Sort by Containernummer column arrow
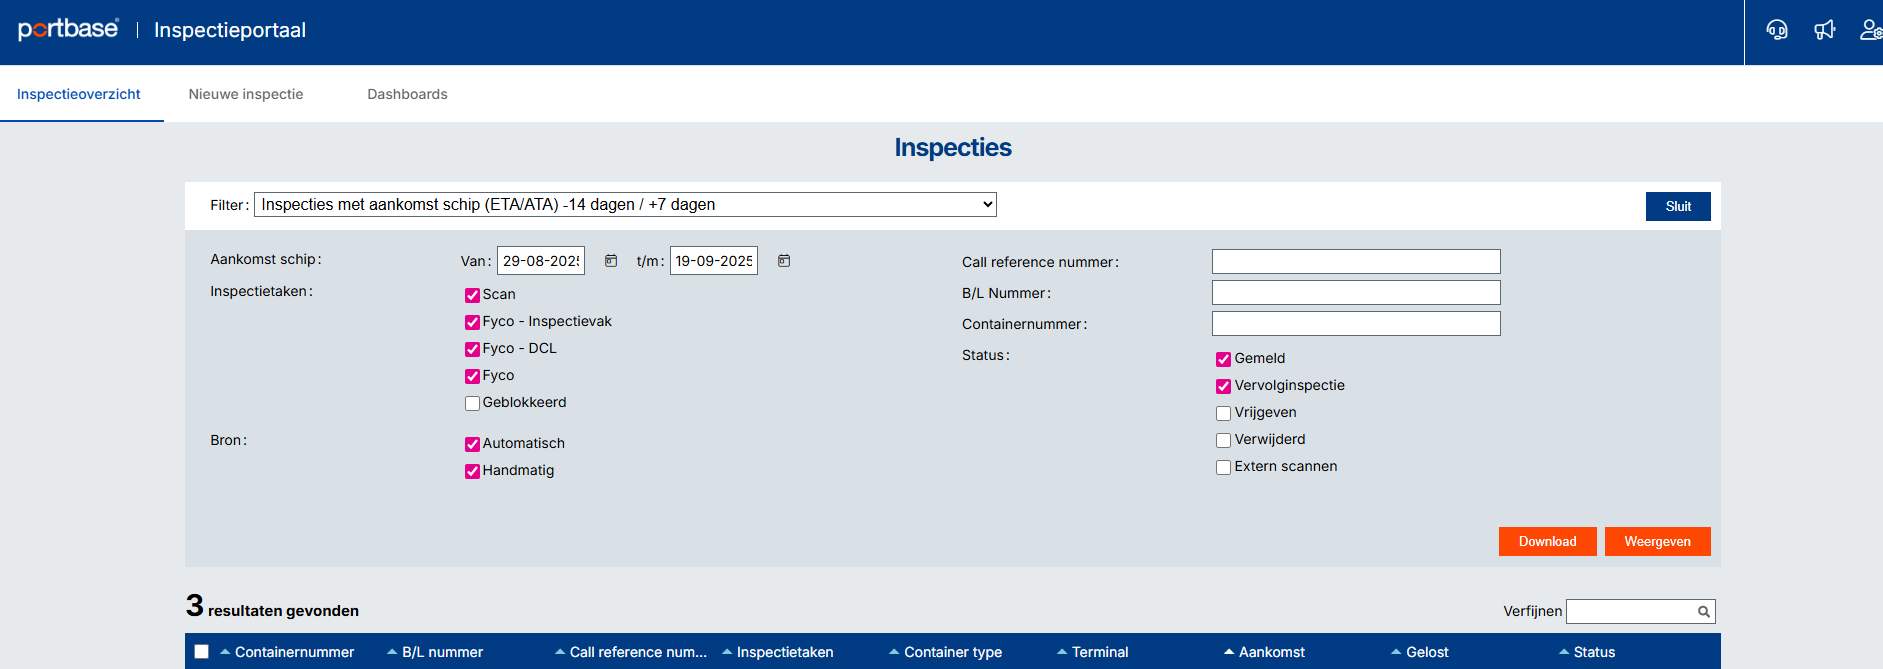Screen dimensions: 1883x669 225,652
